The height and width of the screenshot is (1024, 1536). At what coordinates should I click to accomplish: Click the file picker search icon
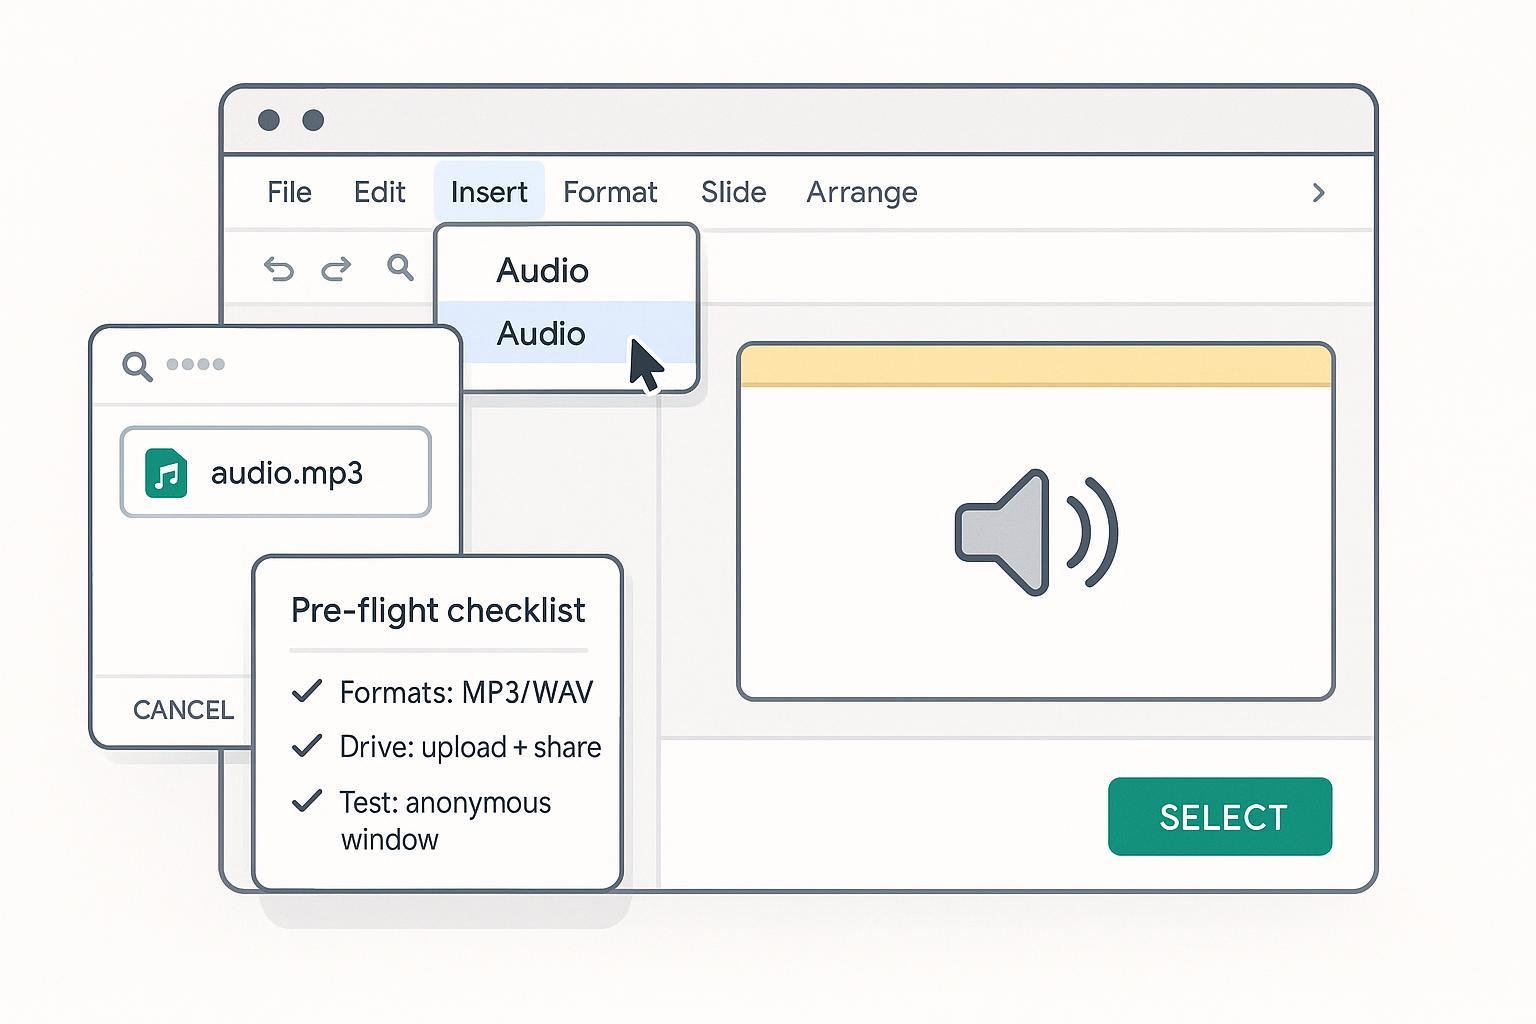(137, 366)
